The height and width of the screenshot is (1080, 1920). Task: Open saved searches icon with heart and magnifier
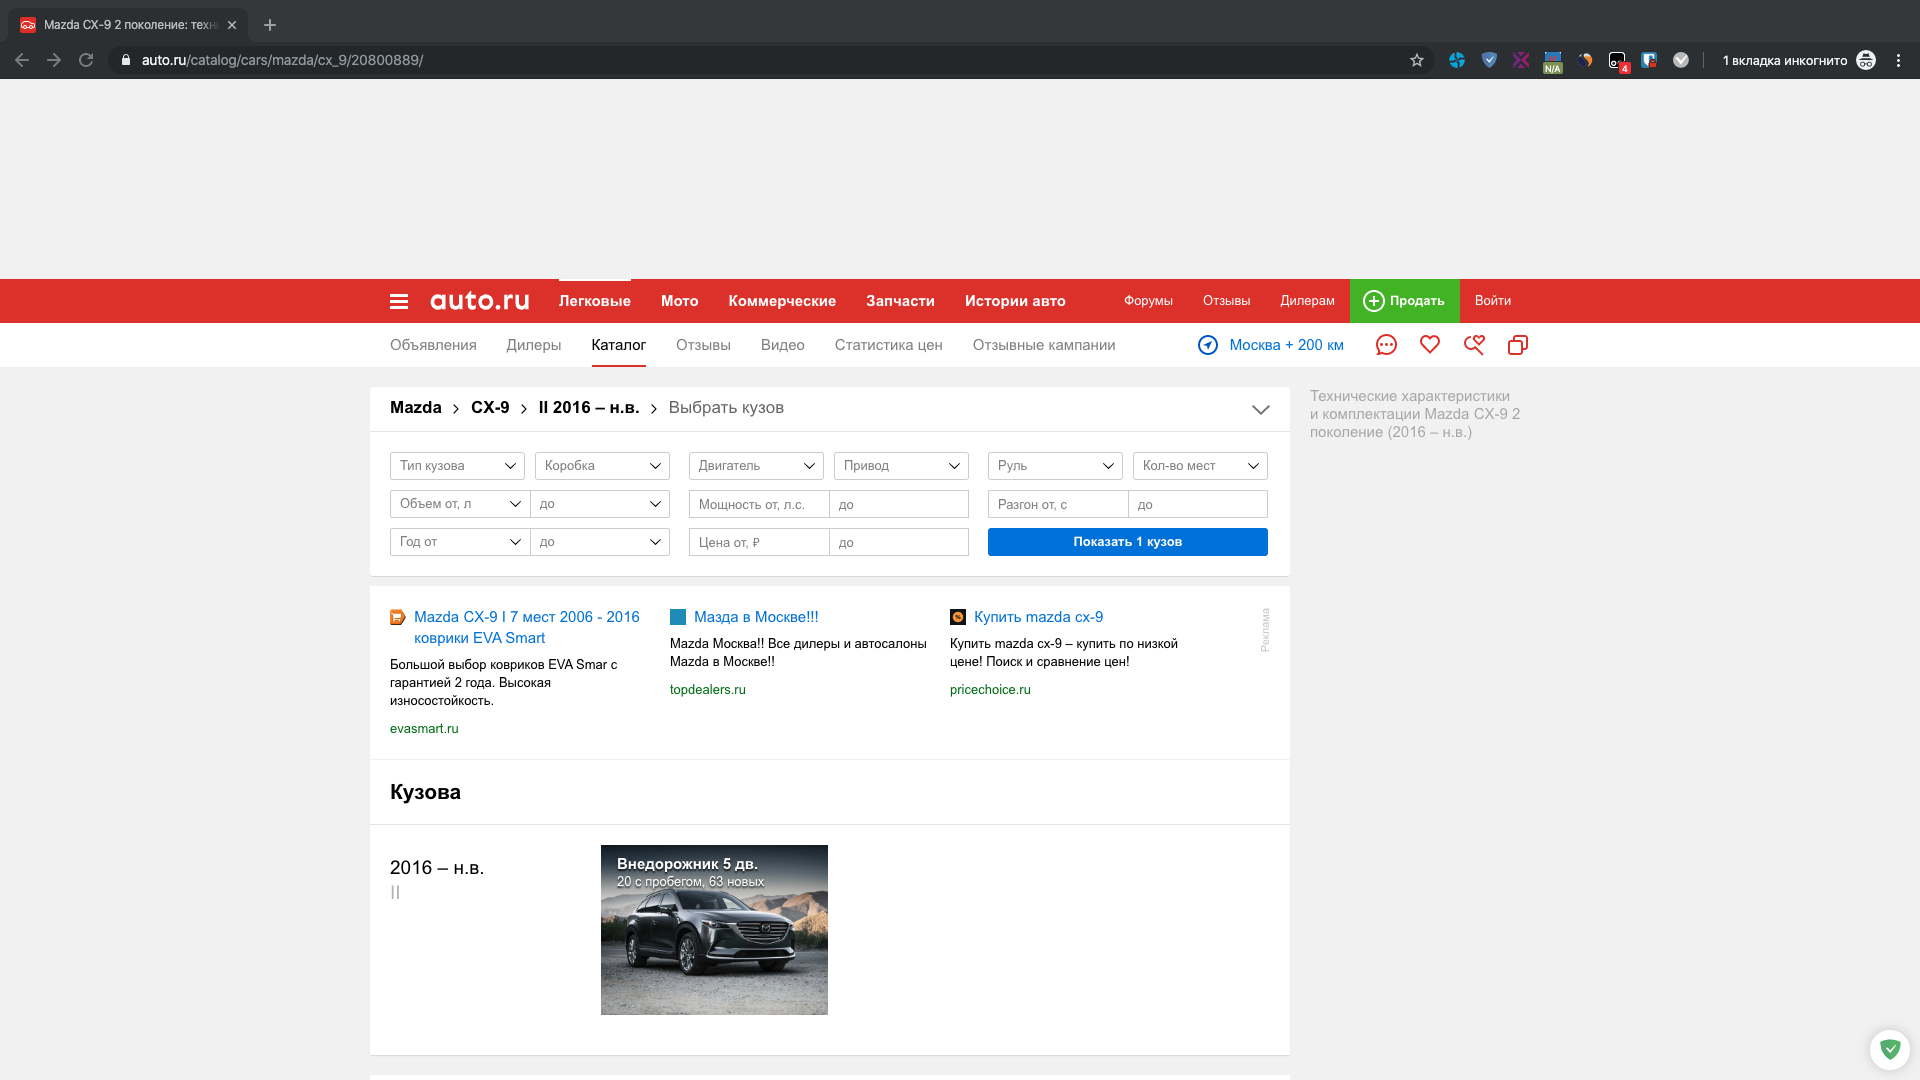pos(1474,344)
